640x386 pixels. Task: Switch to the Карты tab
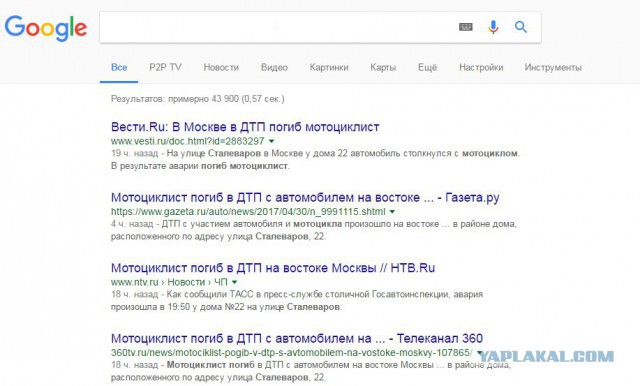click(x=383, y=67)
